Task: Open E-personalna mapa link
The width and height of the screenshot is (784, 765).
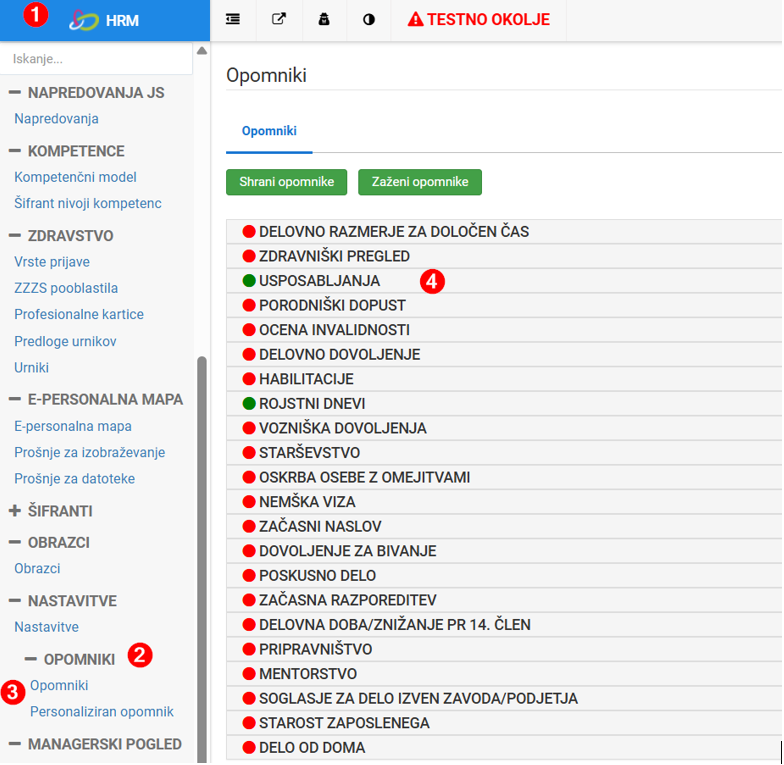Action: 73,426
